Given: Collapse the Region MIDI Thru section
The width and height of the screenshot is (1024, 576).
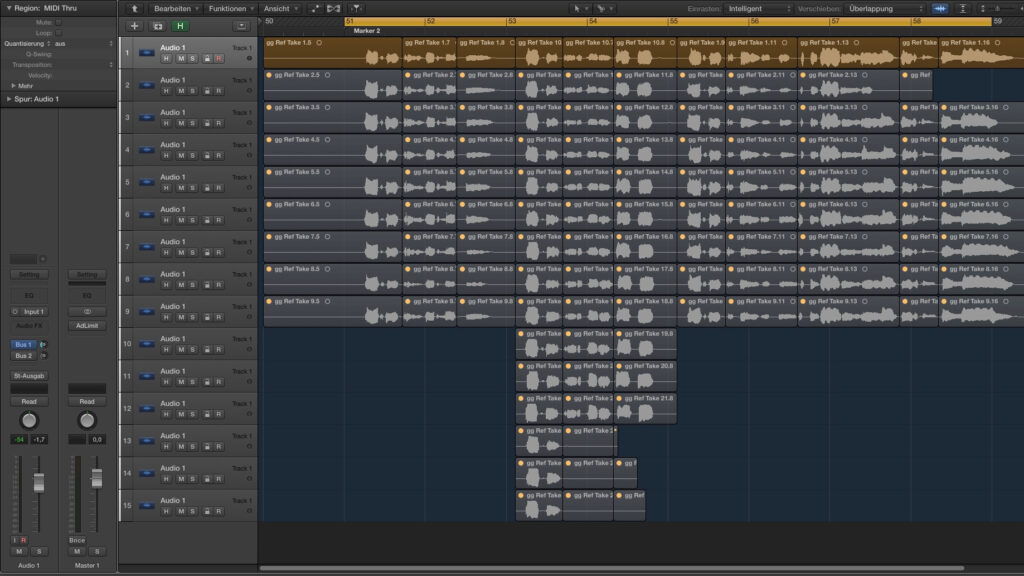Looking at the screenshot, I should pyautogui.click(x=8, y=8).
